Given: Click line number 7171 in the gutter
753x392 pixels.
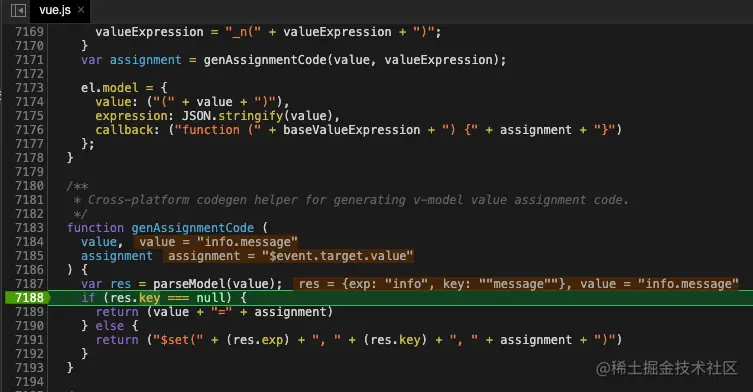Looking at the screenshot, I should [x=29, y=60].
